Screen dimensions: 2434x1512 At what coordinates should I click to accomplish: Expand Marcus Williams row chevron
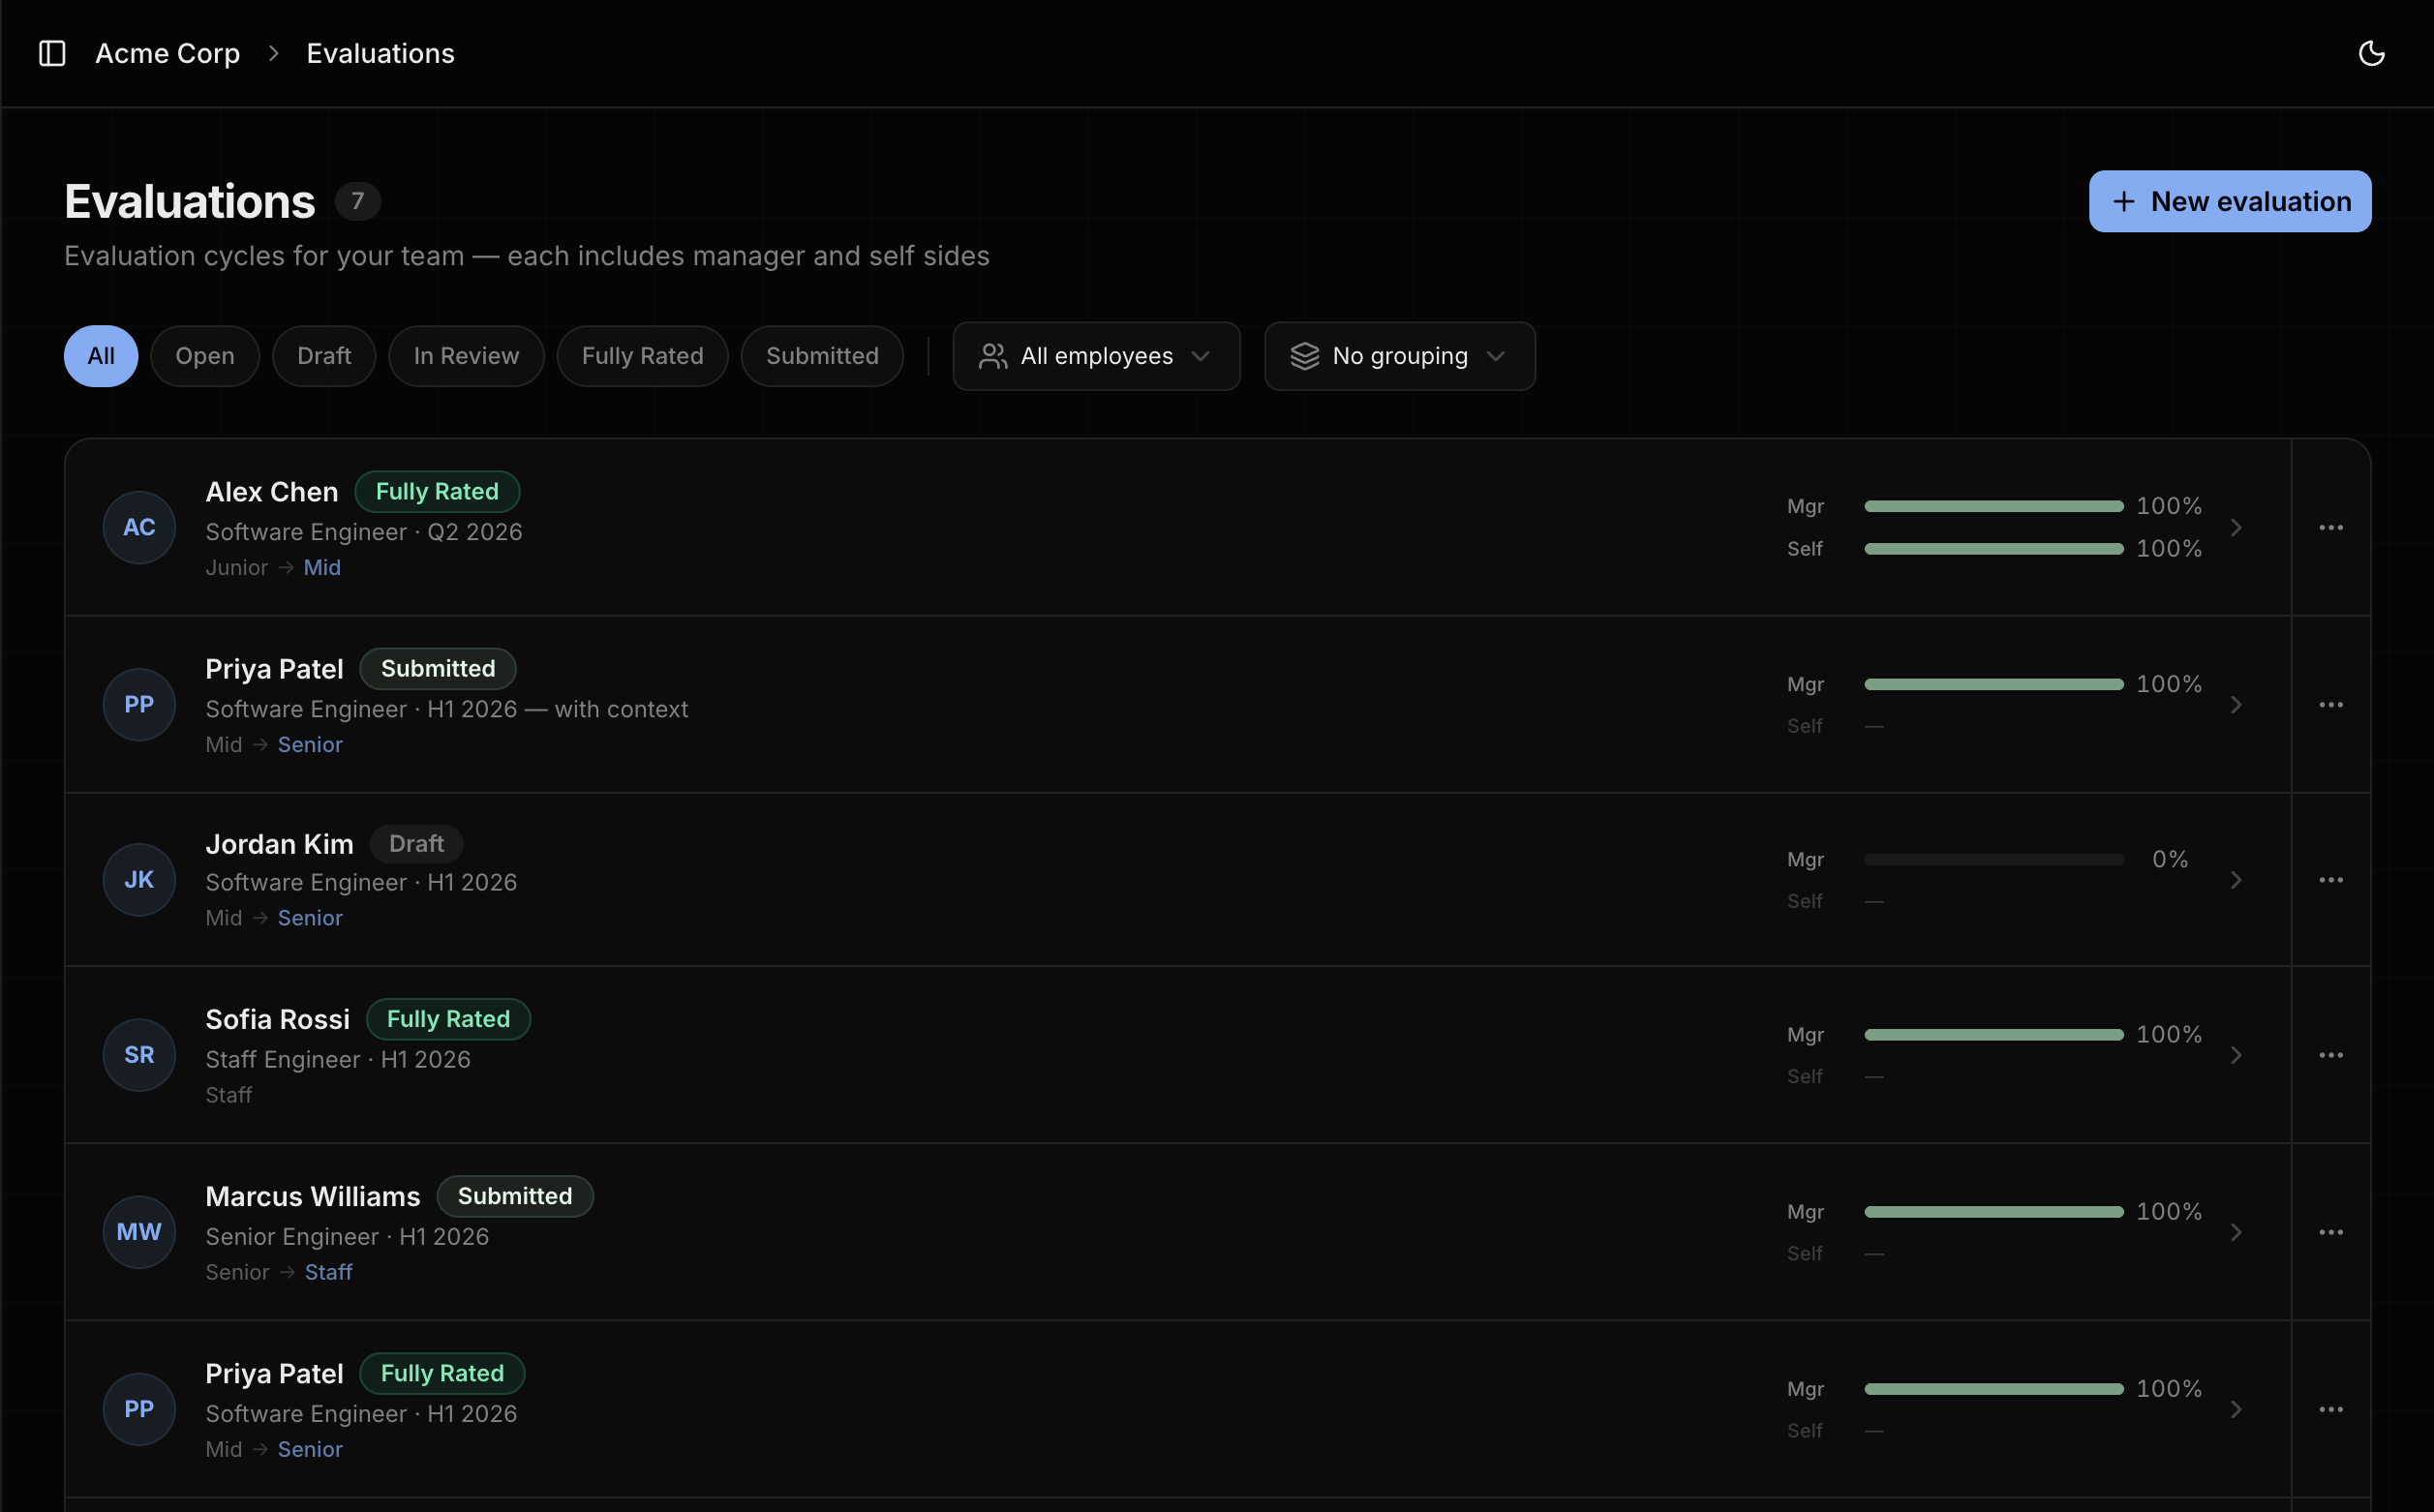click(2236, 1231)
